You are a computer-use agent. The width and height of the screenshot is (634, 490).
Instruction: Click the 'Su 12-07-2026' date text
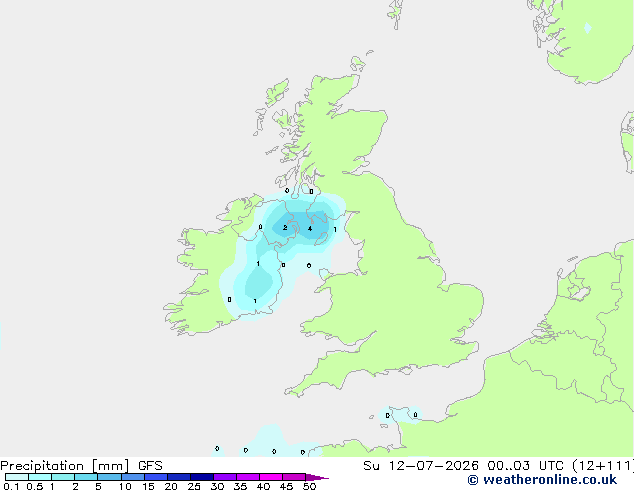(x=421, y=466)
